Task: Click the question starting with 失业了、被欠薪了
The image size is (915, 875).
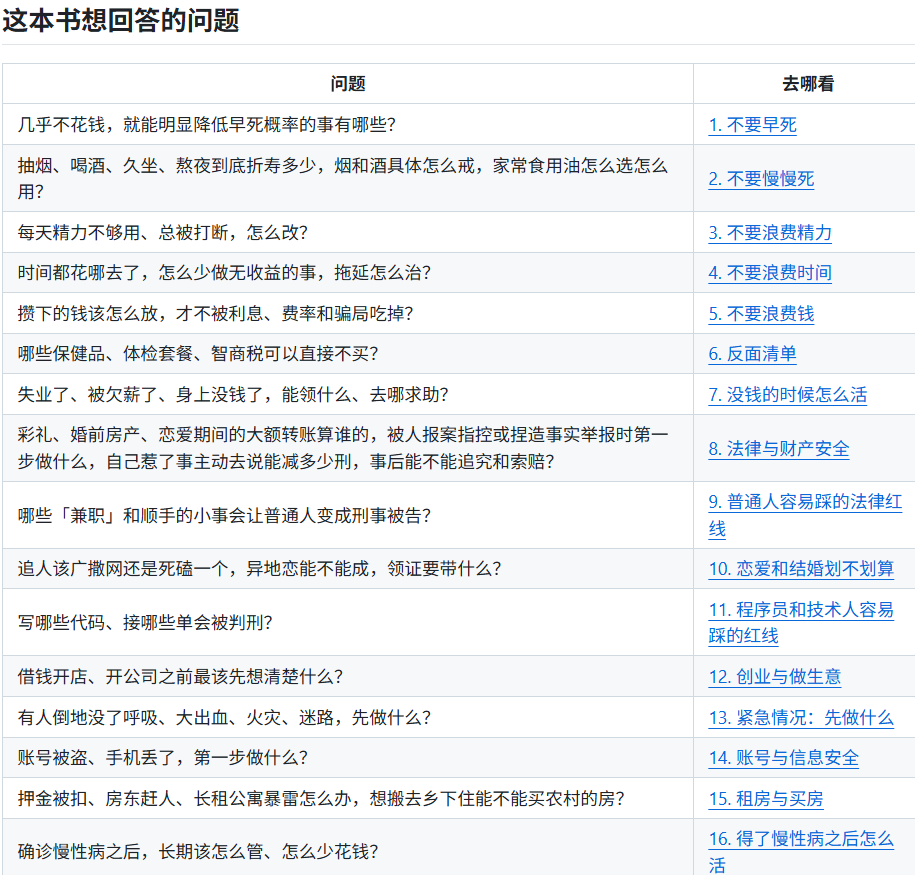Action: (233, 395)
